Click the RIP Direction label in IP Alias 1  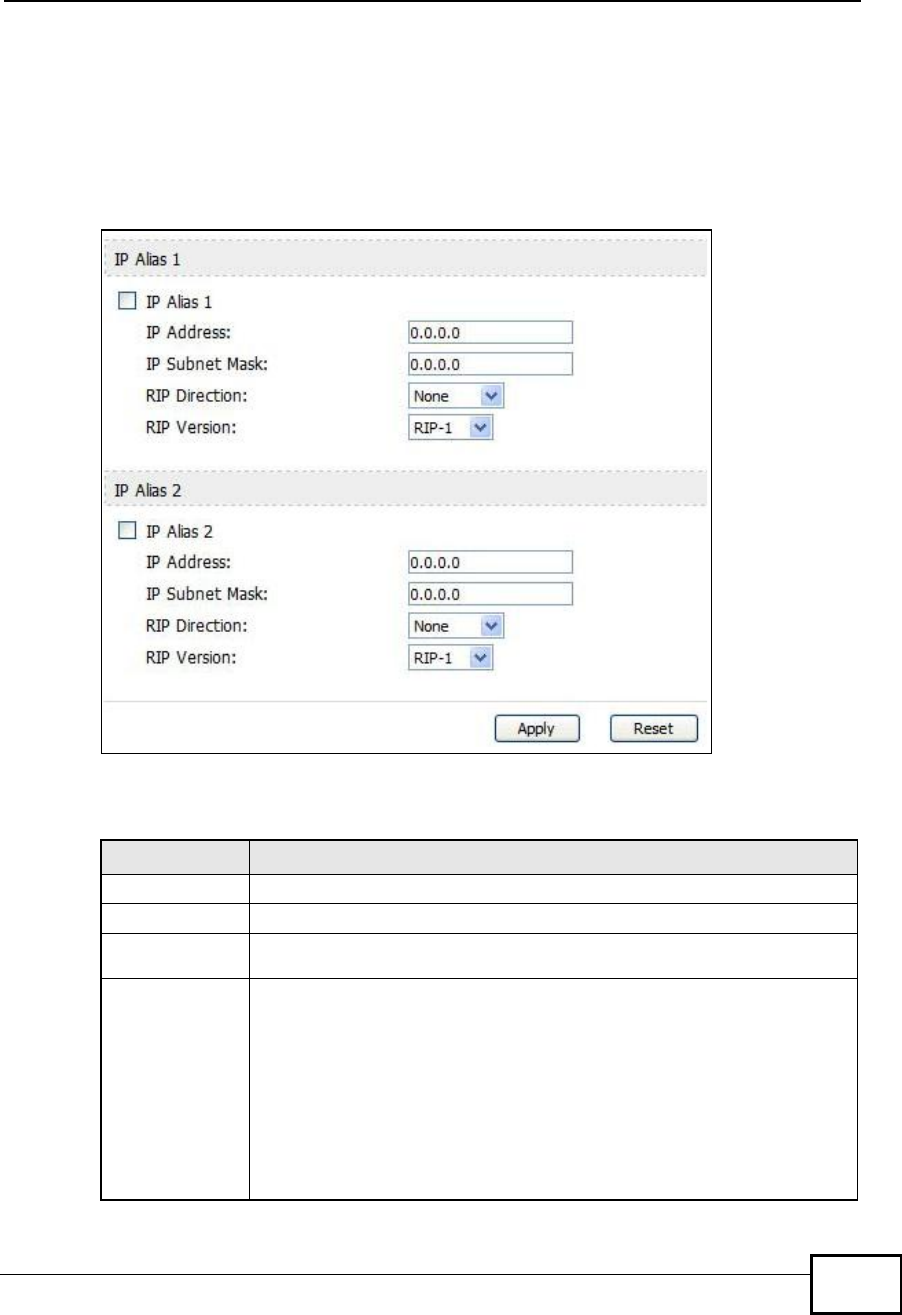tap(196, 396)
